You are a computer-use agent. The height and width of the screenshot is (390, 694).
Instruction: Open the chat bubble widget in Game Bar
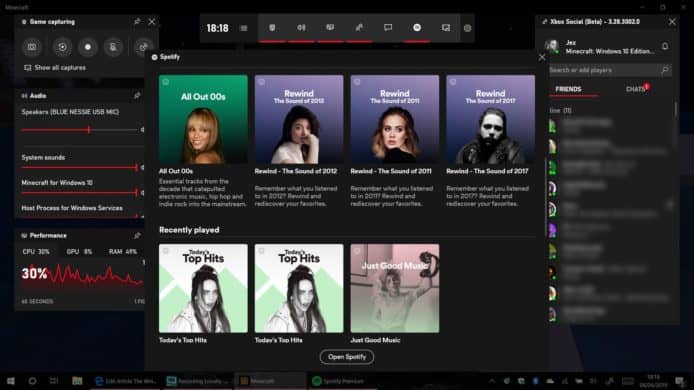[388, 27]
